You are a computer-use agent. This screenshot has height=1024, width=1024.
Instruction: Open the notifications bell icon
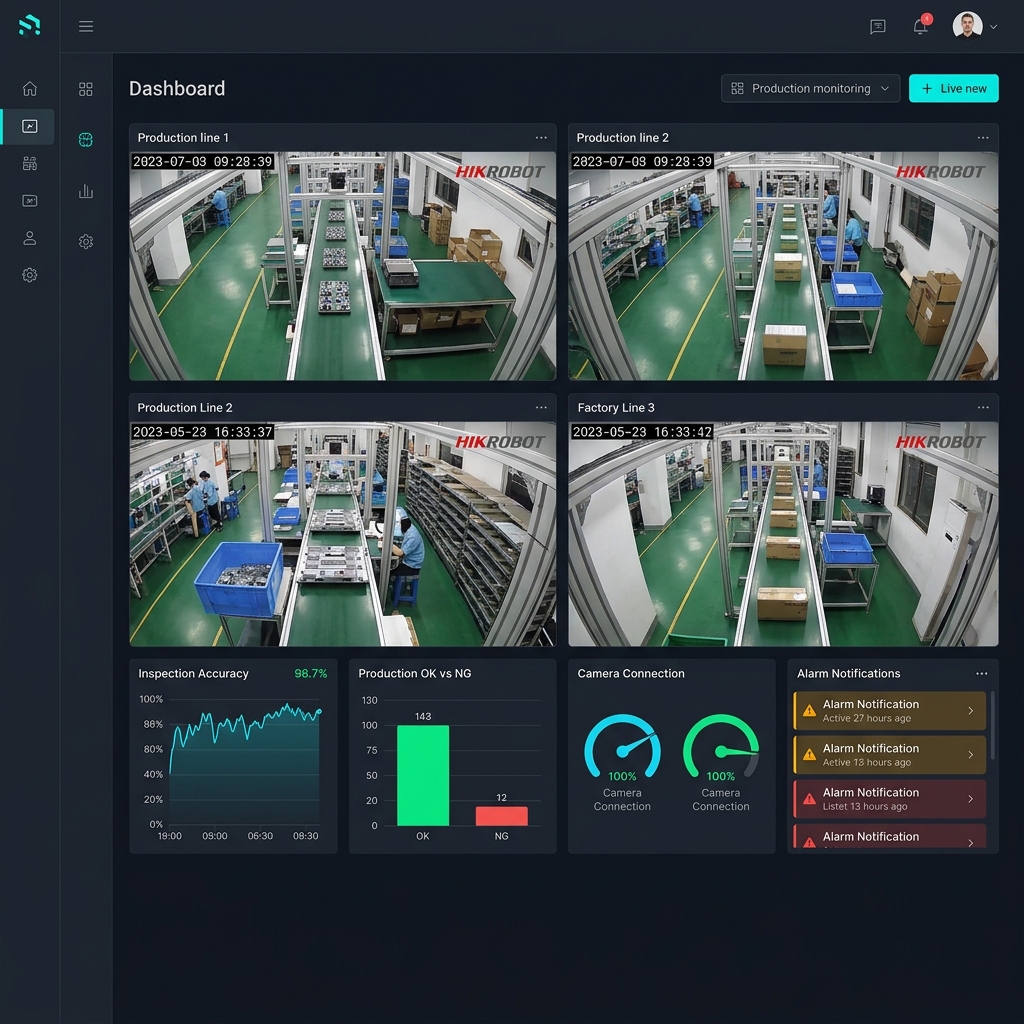pyautogui.click(x=920, y=26)
